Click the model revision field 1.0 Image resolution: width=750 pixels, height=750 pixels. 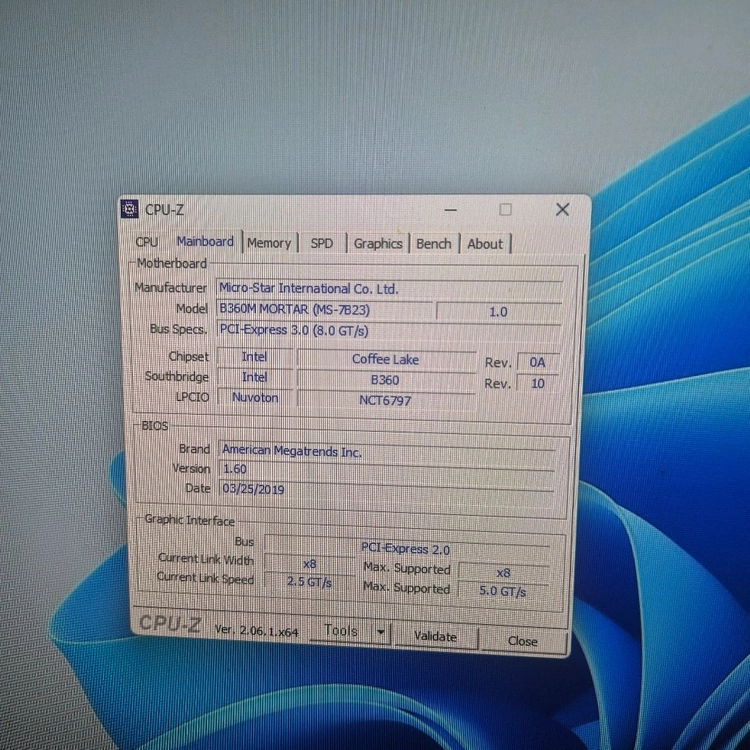tap(498, 312)
